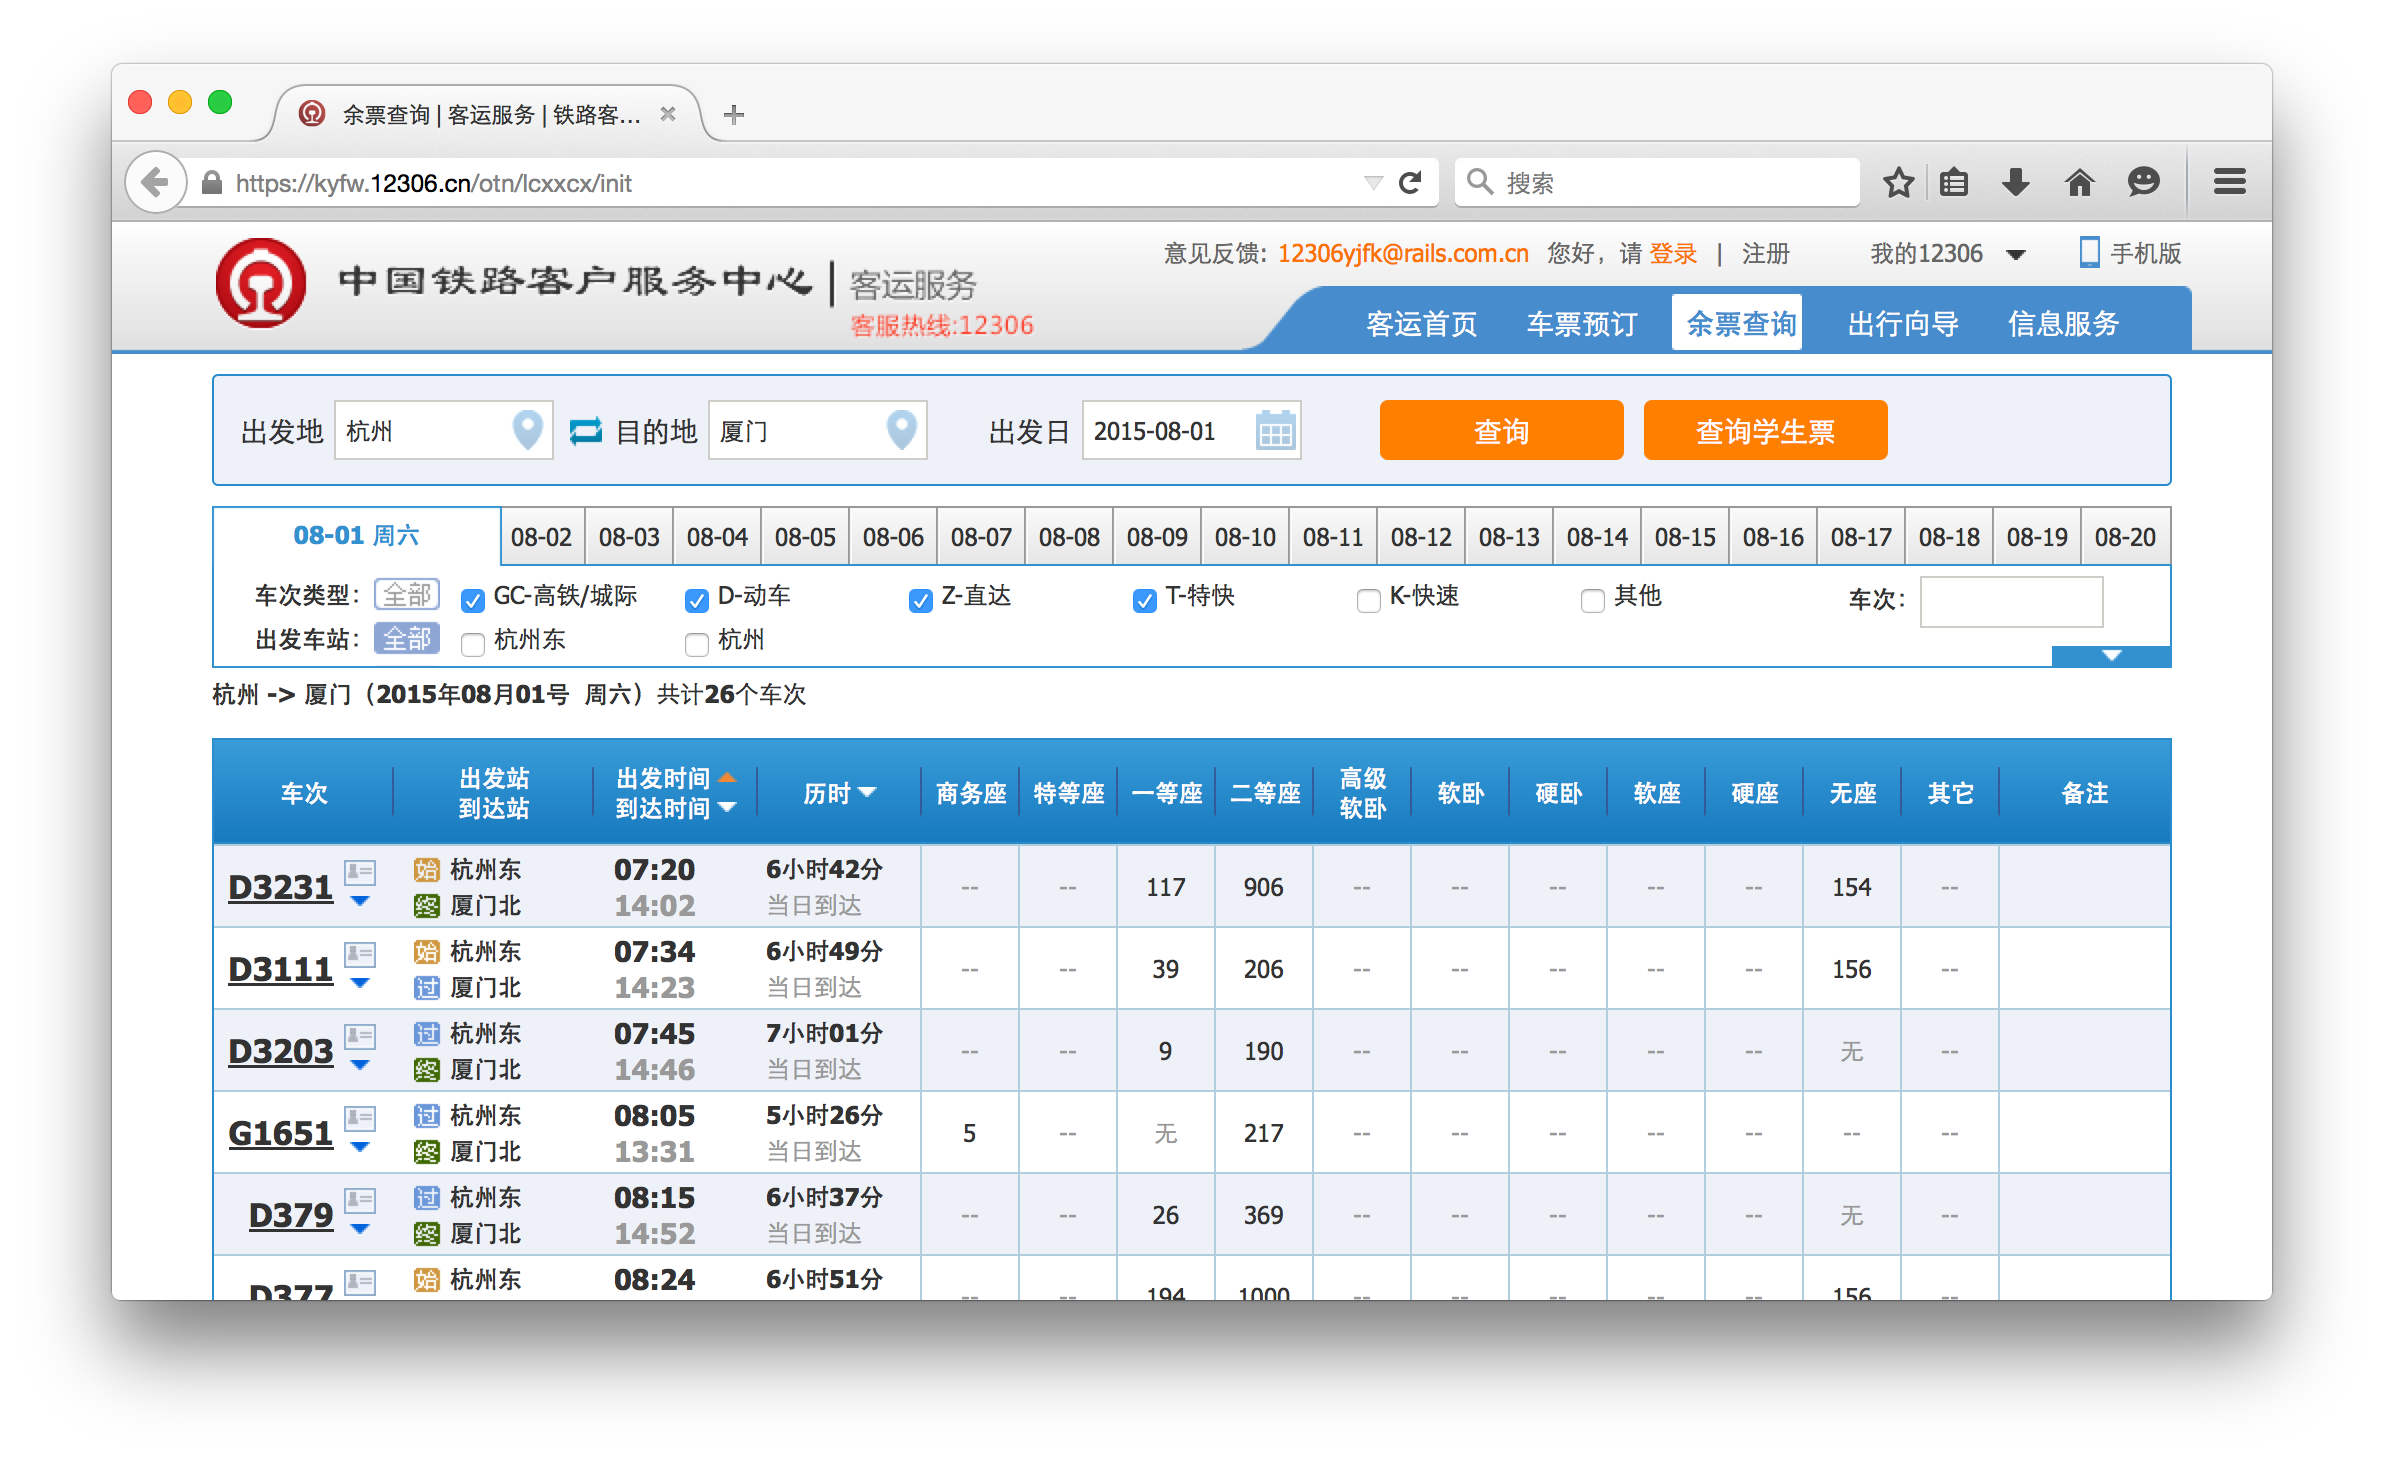The image size is (2384, 1460).
Task: Select the 杭州东 departure station filter
Action: click(477, 641)
